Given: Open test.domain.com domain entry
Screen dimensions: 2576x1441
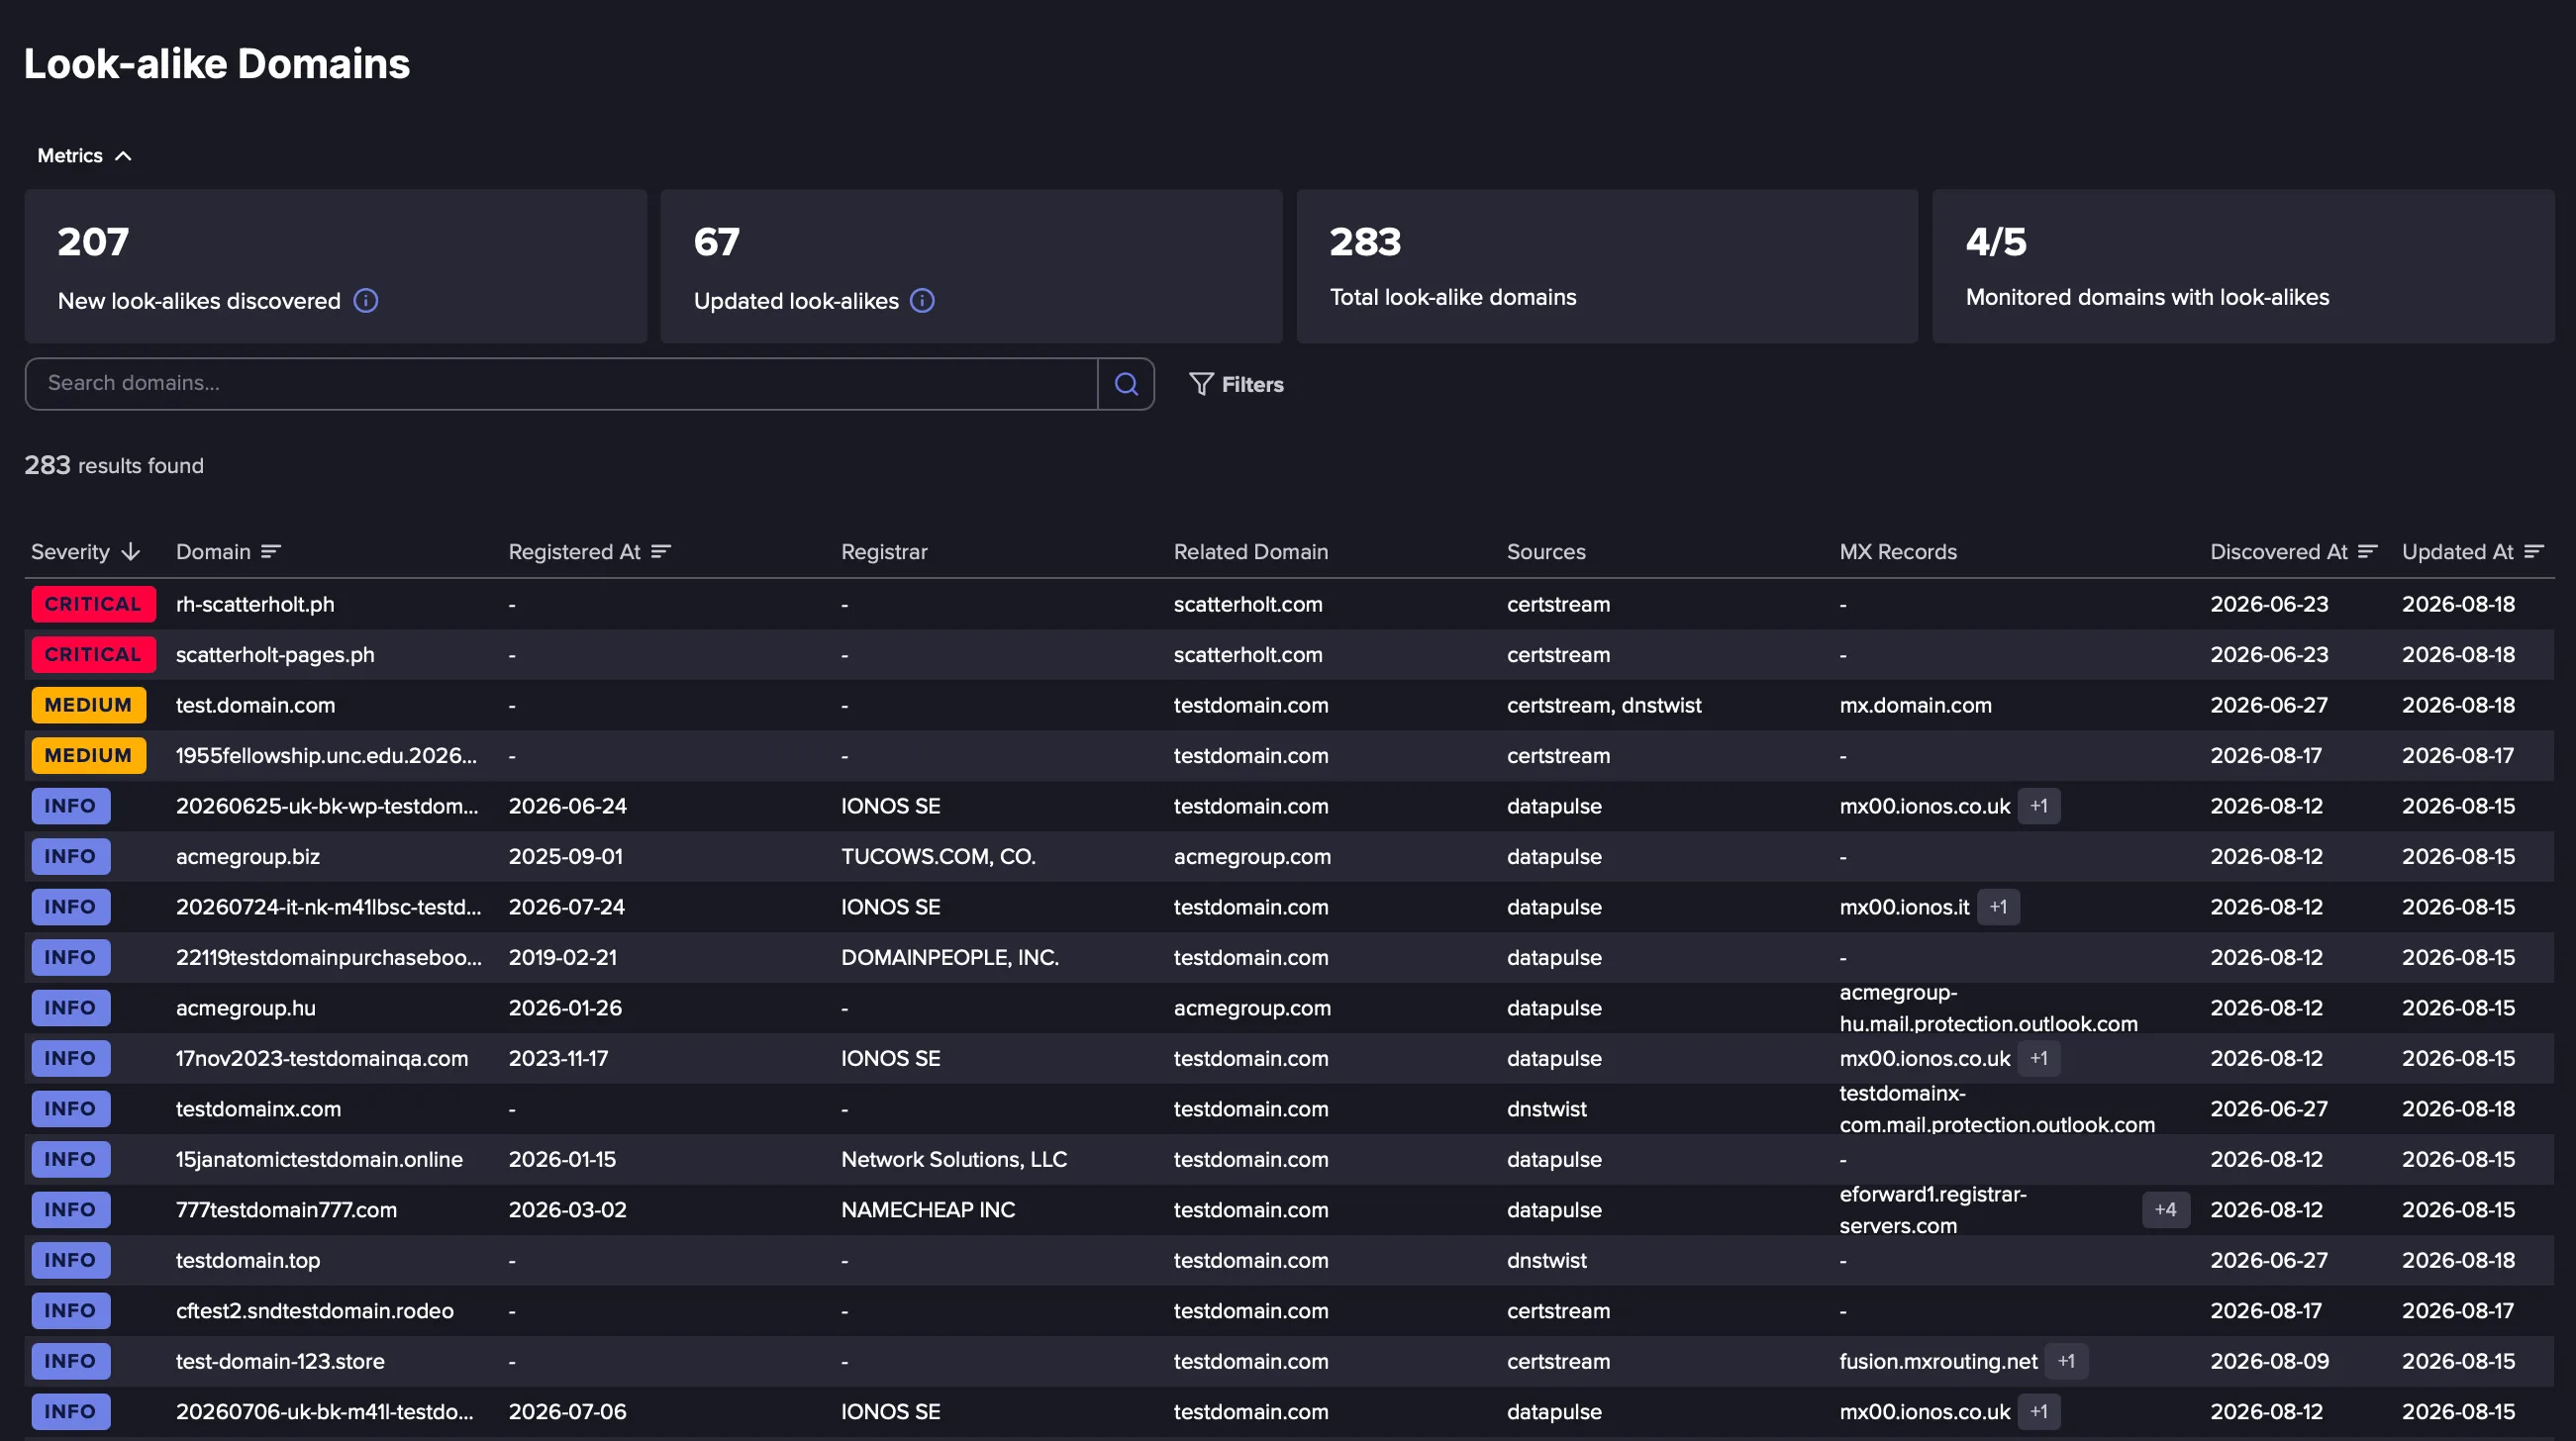Looking at the screenshot, I should tap(255, 705).
